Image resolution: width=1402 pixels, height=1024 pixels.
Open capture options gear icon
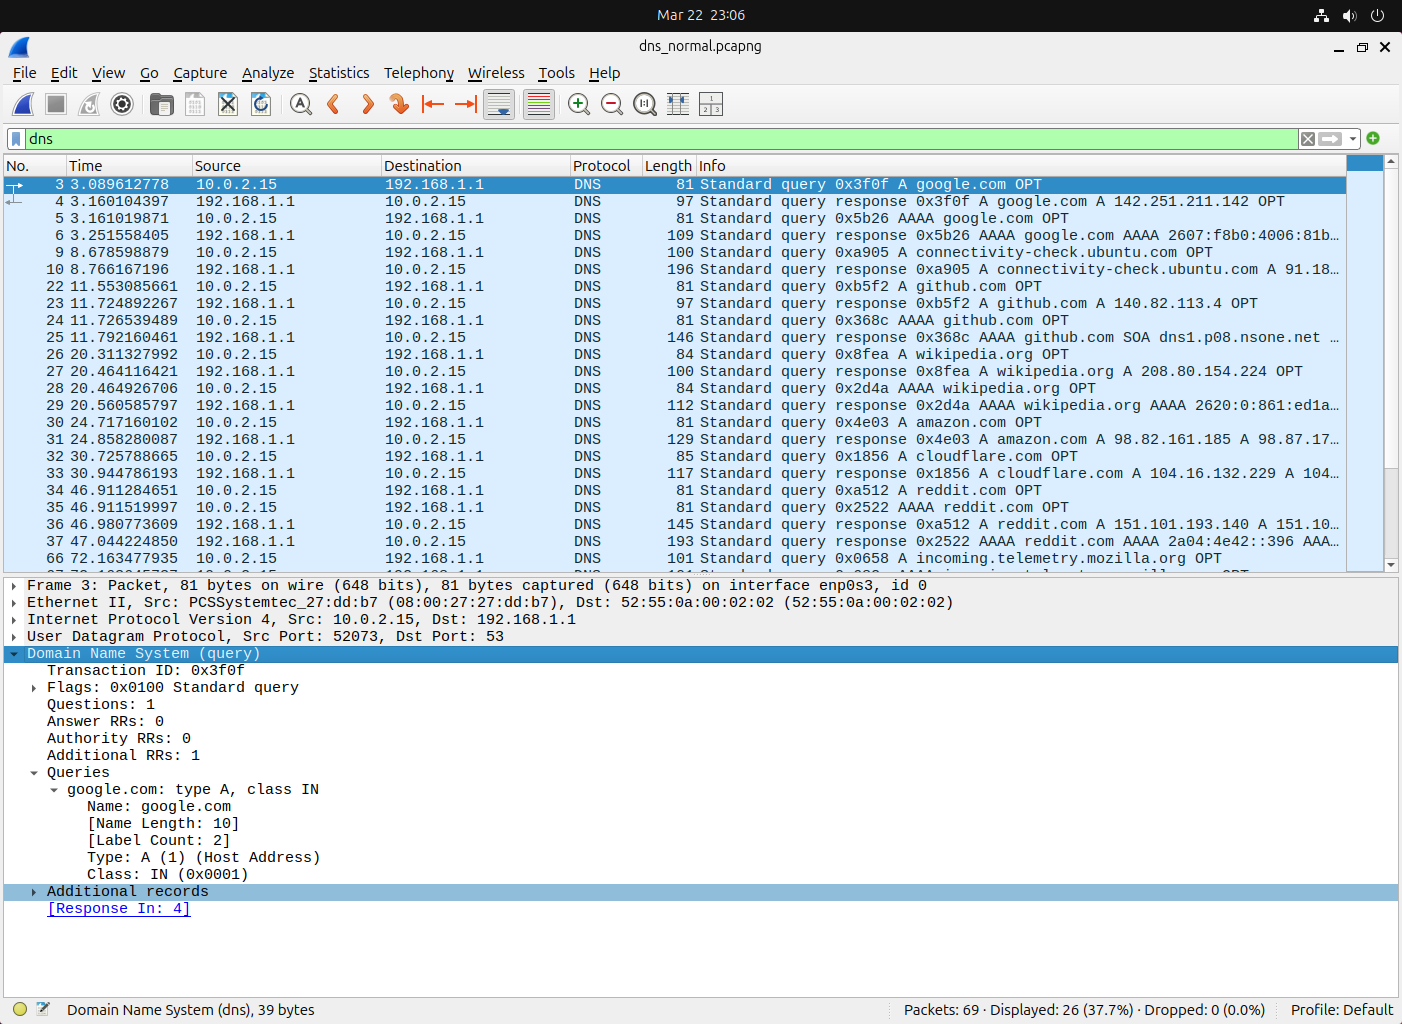pos(122,104)
